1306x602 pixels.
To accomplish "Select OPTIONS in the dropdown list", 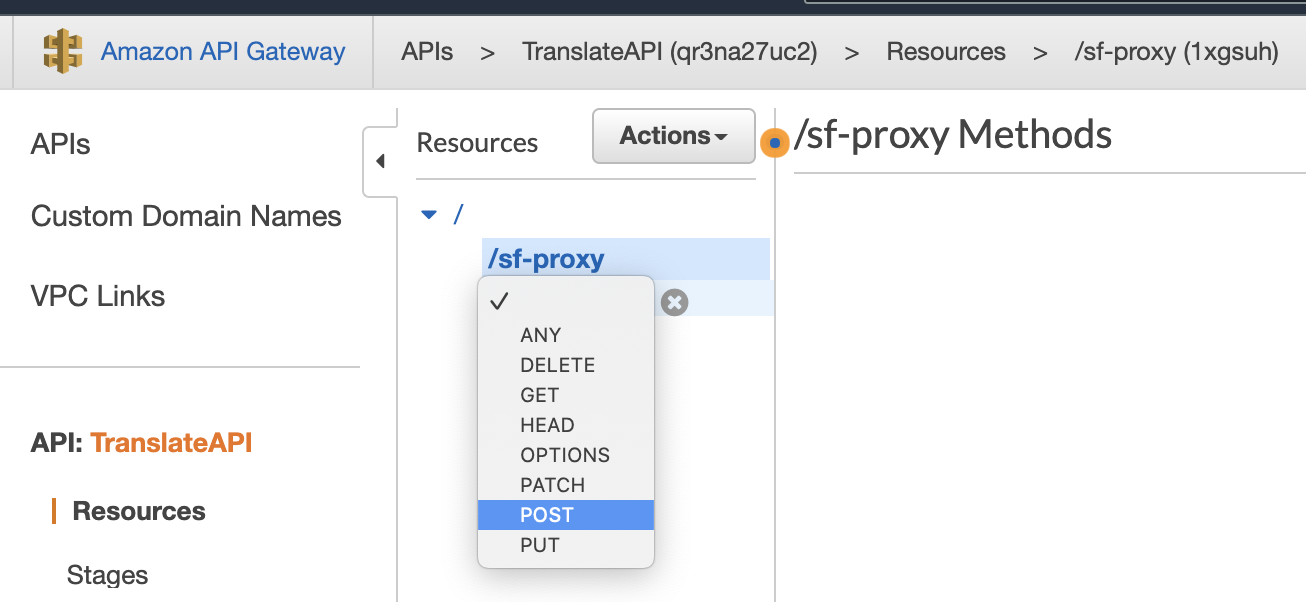I will click(564, 455).
